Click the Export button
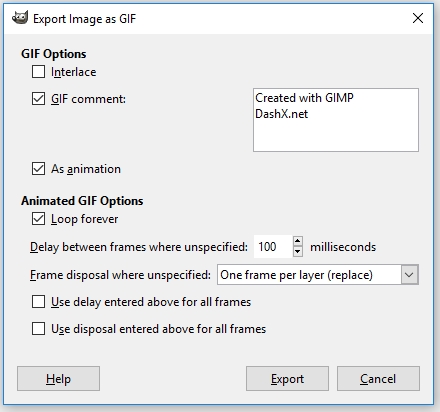This screenshot has width=440, height=412. point(287,379)
